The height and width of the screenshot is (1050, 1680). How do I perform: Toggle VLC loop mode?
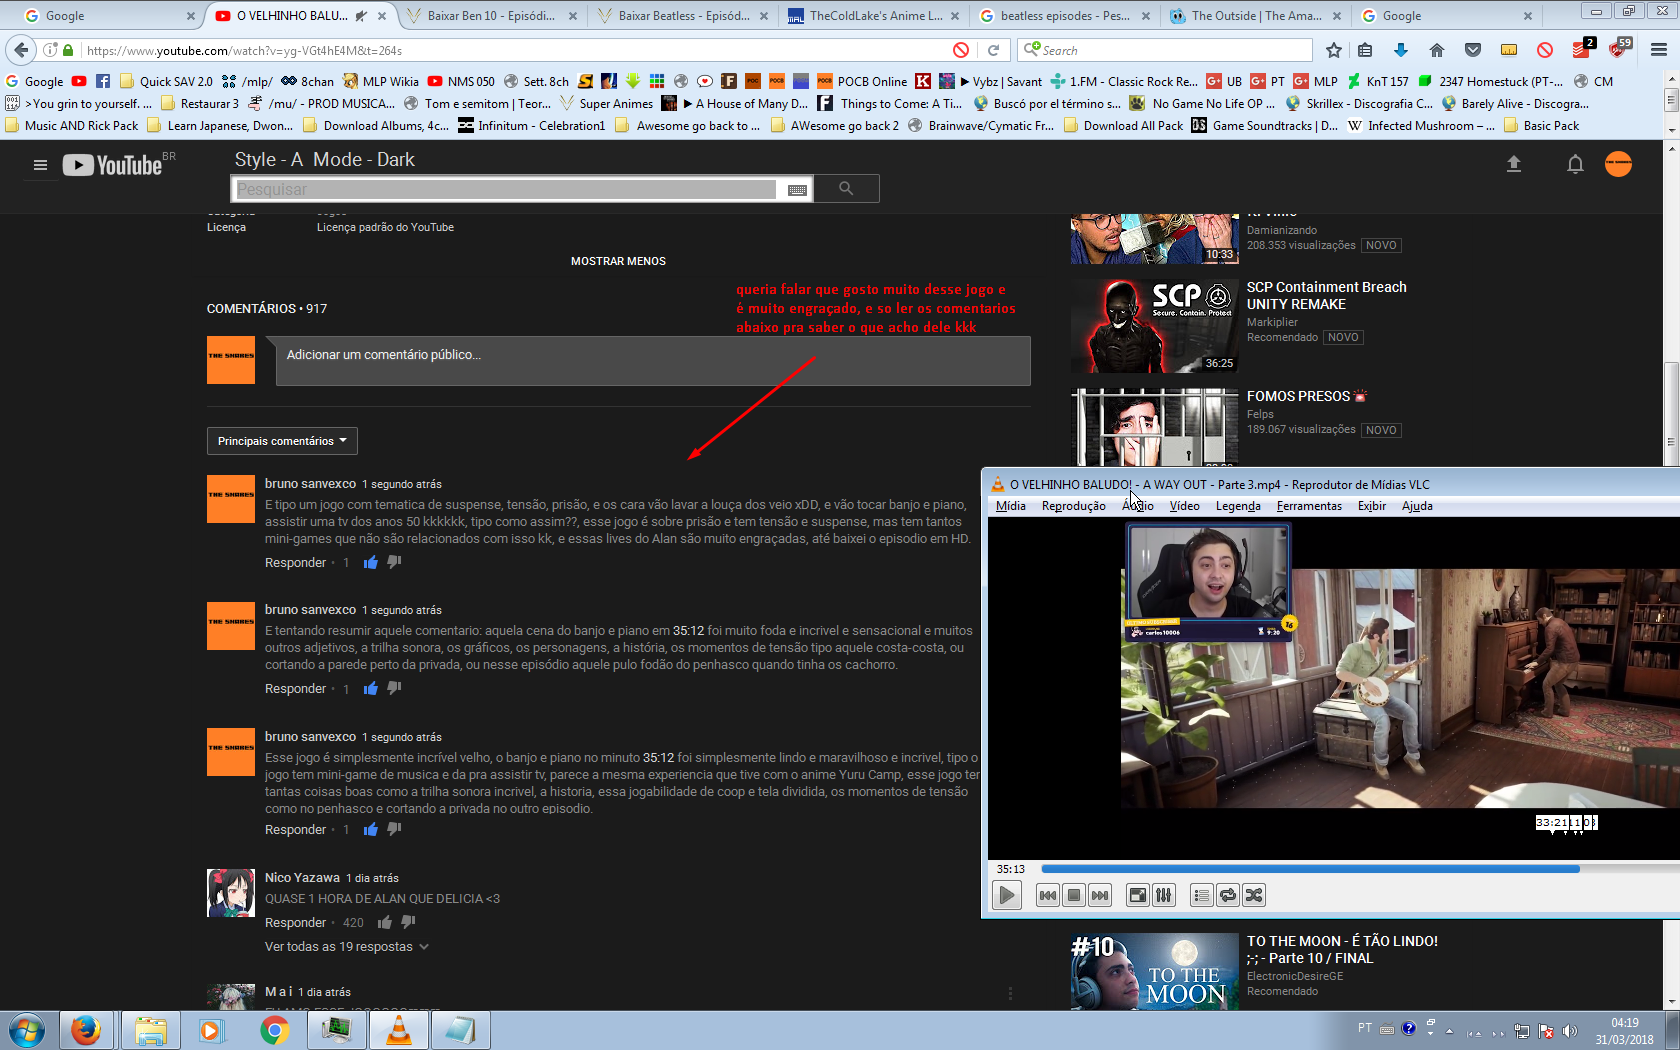pos(1228,895)
